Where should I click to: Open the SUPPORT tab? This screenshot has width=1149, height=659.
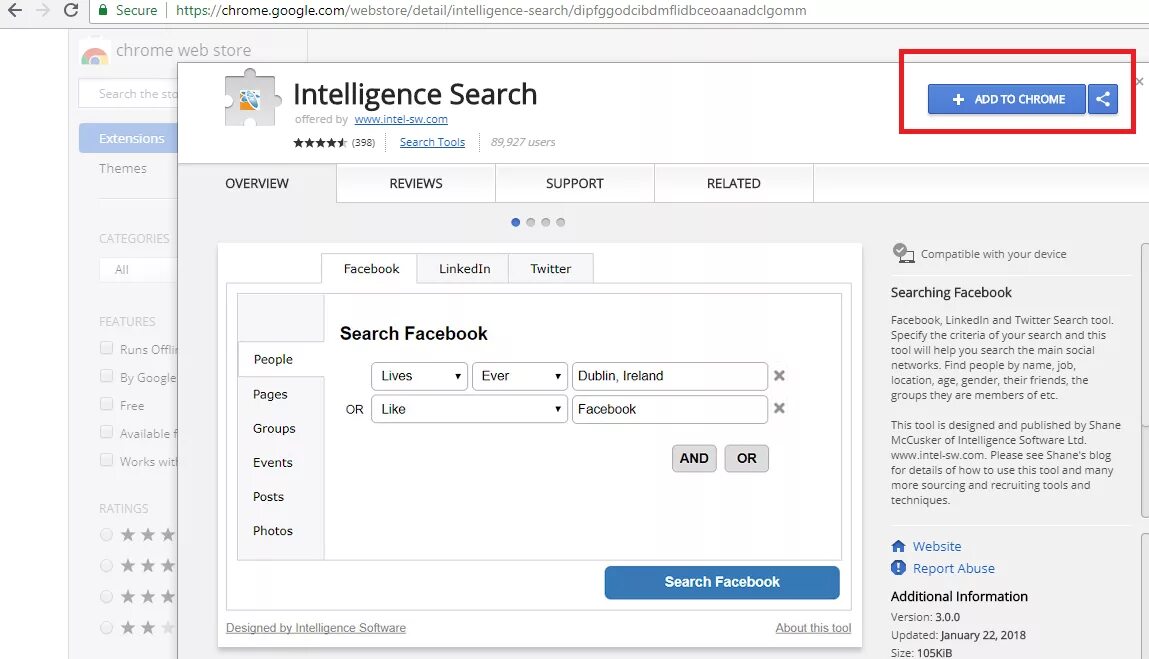575,183
